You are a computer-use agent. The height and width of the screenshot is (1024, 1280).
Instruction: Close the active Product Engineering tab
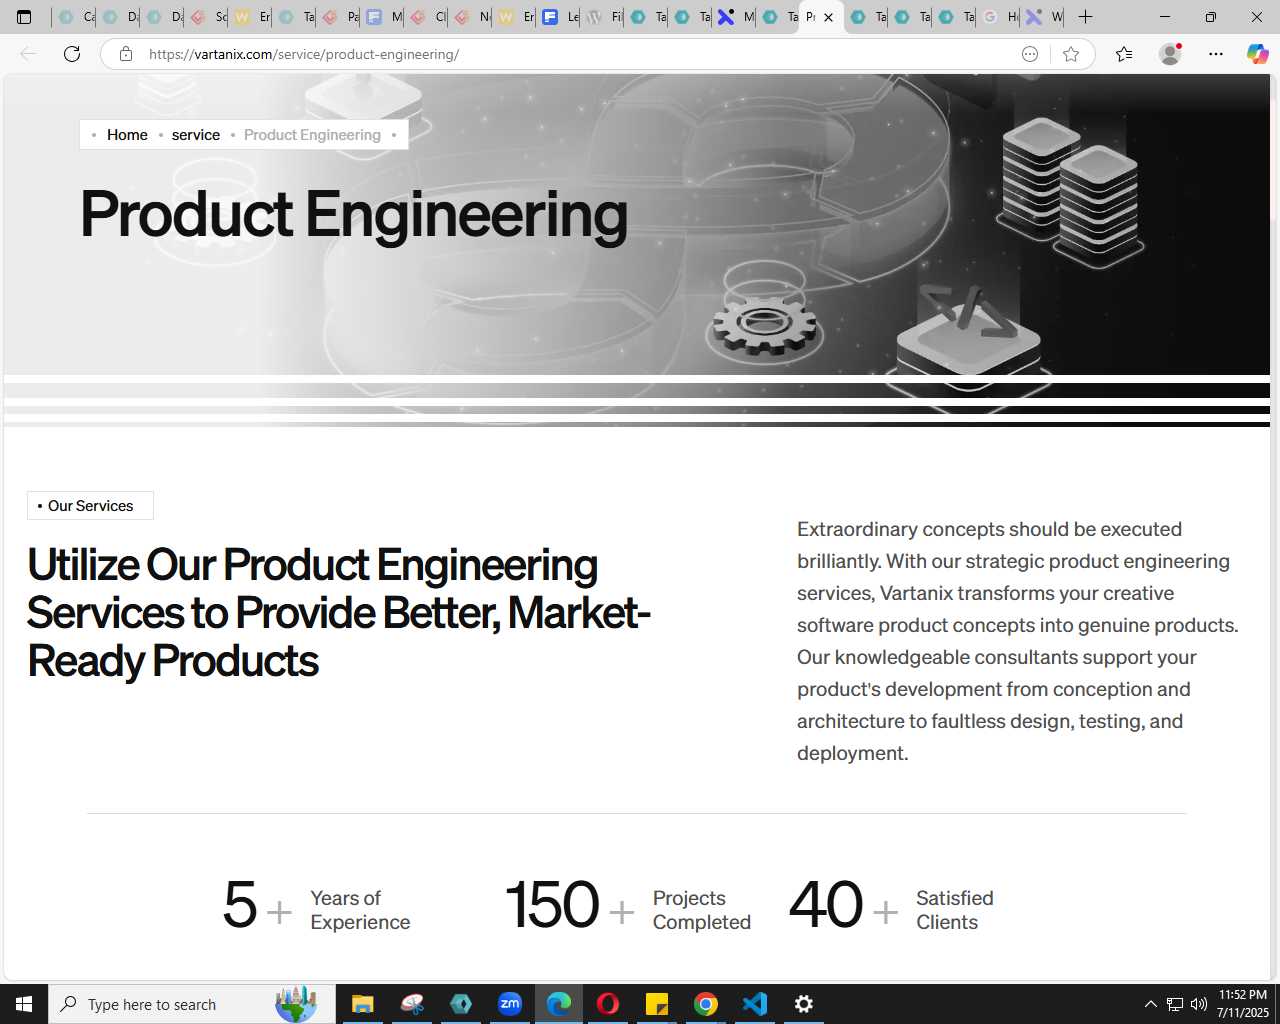pyautogui.click(x=828, y=17)
